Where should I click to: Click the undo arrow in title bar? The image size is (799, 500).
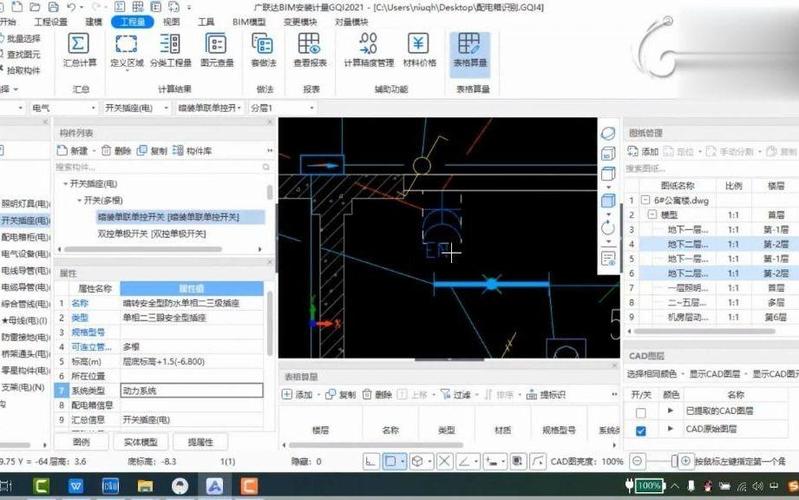[x=71, y=7]
